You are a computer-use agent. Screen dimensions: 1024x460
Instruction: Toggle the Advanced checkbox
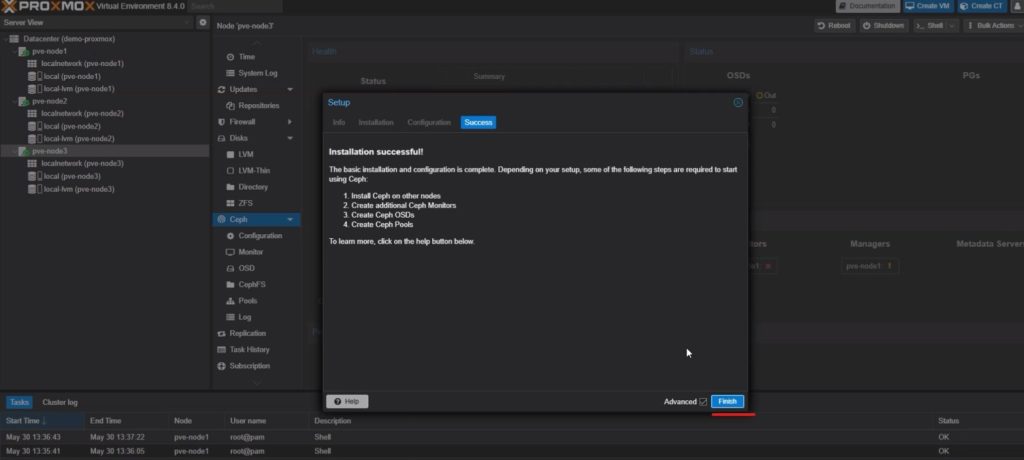coord(703,402)
